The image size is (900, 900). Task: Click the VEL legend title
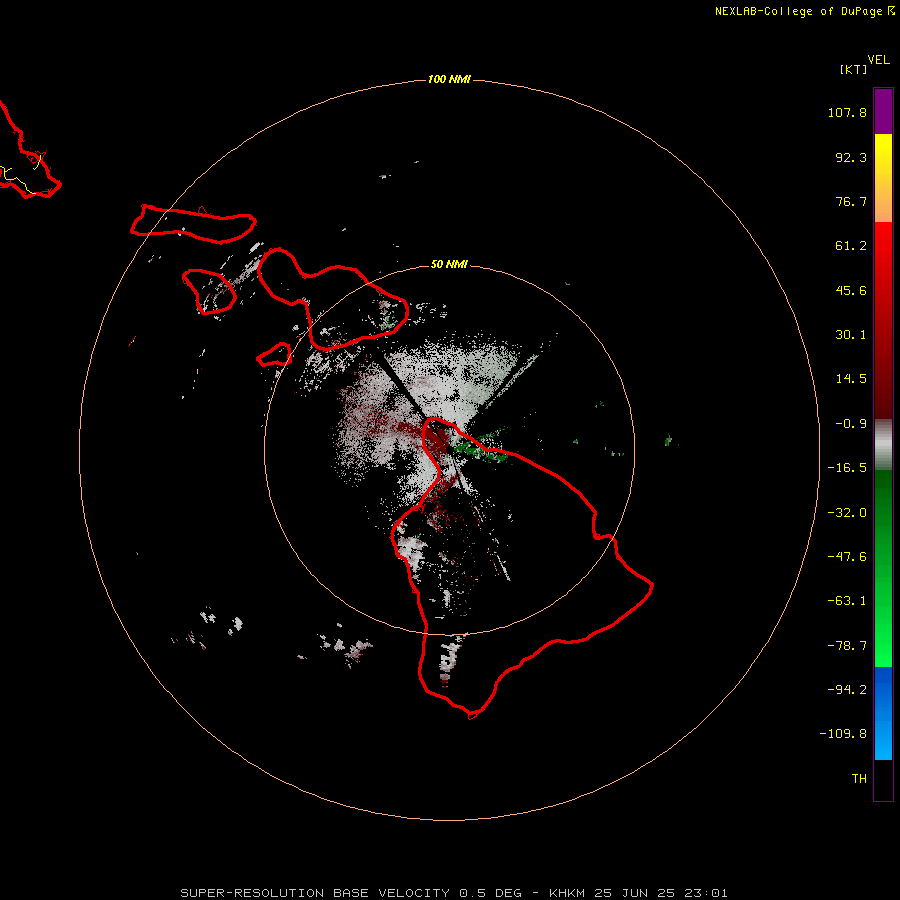[x=878, y=60]
